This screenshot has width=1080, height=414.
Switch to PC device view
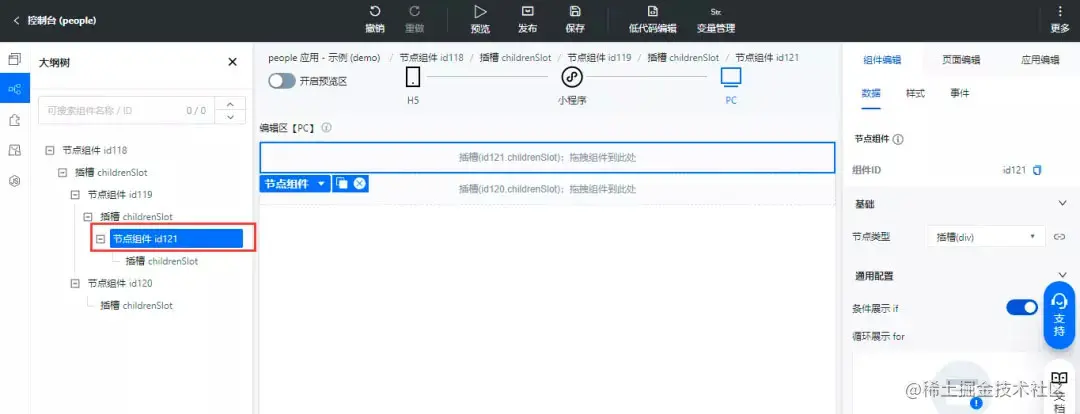click(x=731, y=85)
